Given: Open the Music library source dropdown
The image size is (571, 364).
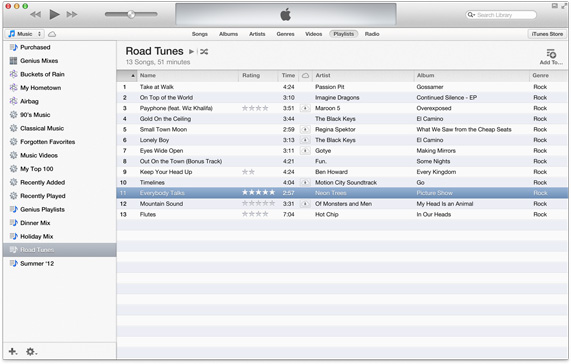Looking at the screenshot, I should [25, 34].
